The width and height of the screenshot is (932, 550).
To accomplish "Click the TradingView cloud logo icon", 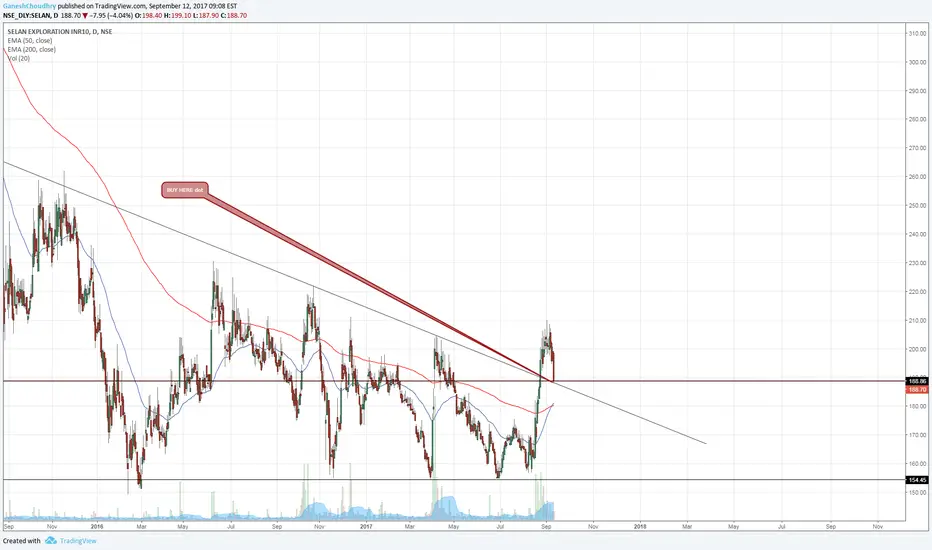I will pyautogui.click(x=51, y=540).
